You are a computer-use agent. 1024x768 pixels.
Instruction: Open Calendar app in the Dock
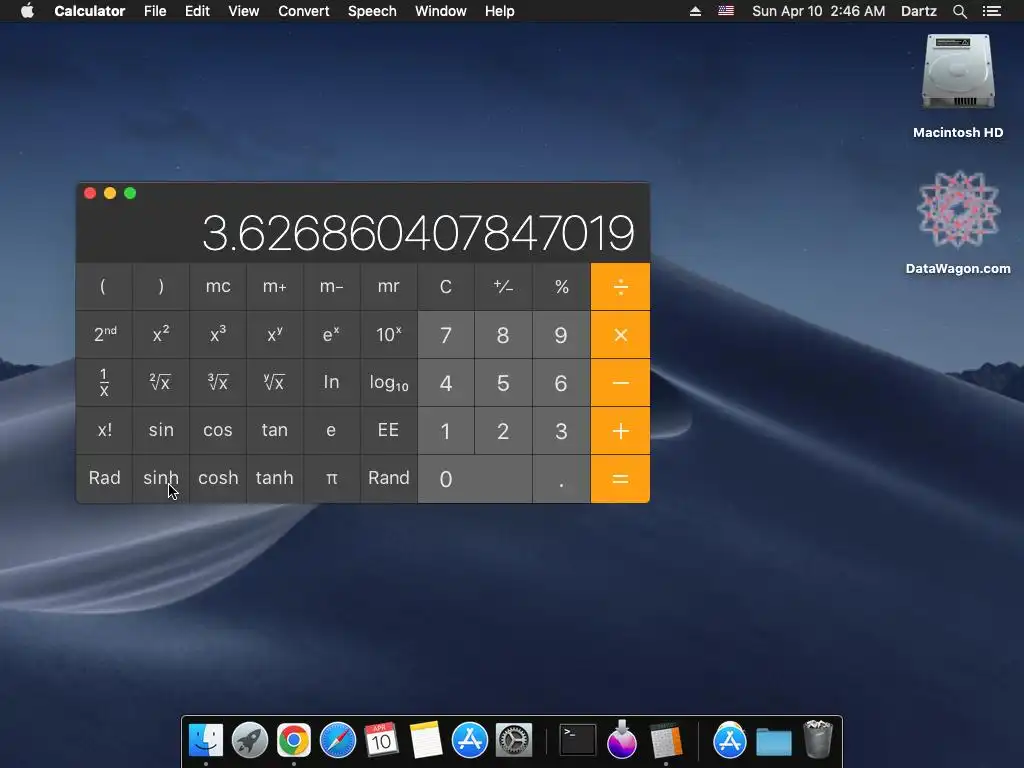point(381,741)
